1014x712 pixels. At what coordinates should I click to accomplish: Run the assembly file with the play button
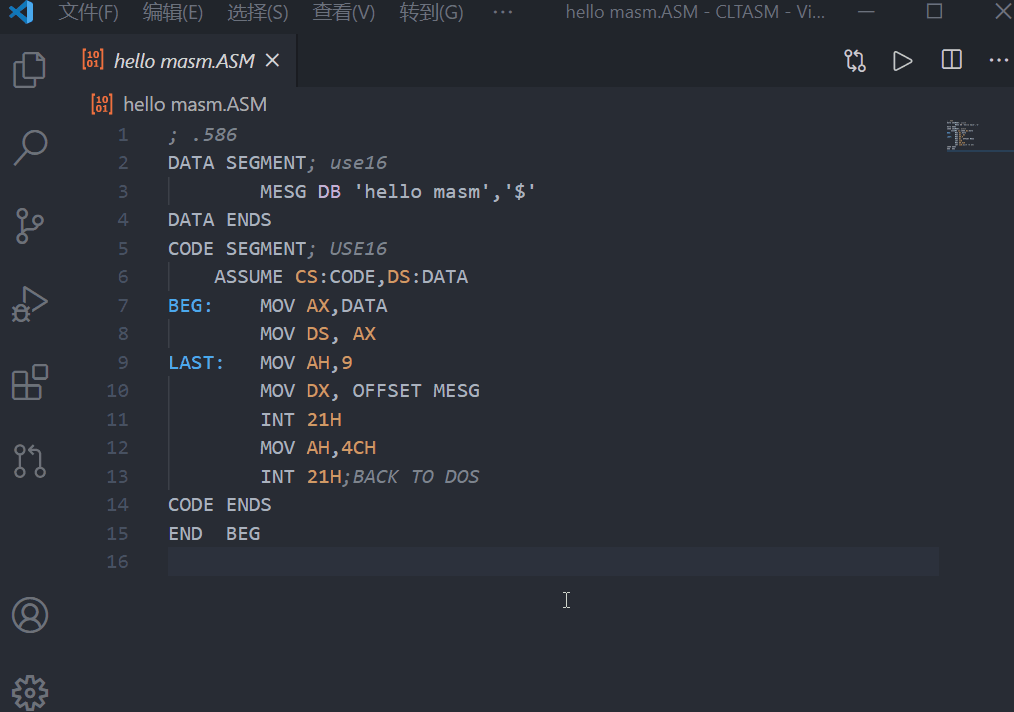pos(902,60)
